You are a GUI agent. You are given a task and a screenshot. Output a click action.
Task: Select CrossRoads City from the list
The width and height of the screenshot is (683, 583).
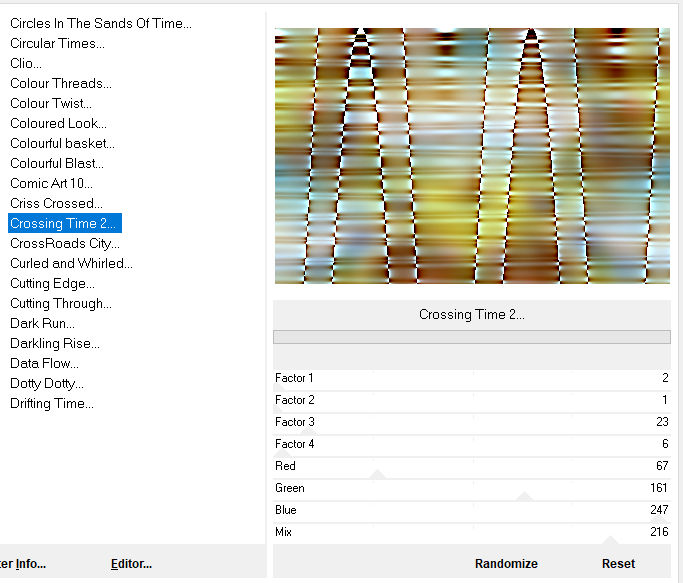(x=64, y=243)
